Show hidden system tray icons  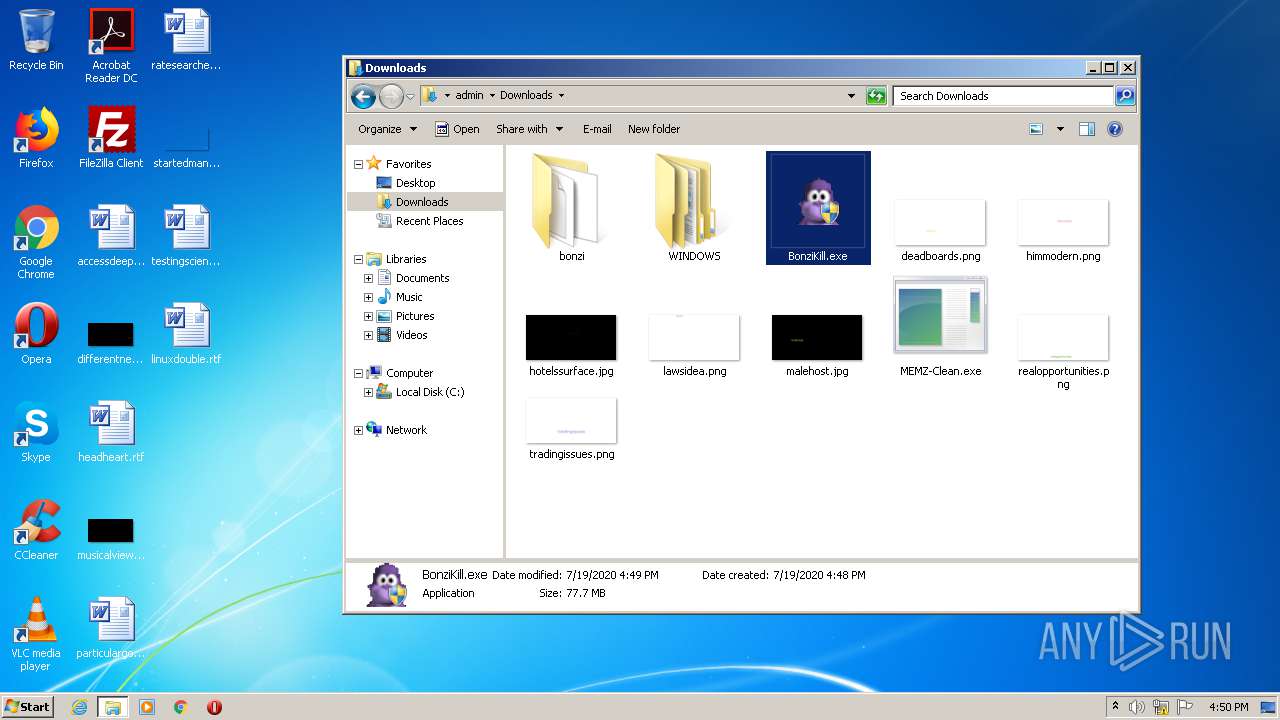(x=1115, y=707)
